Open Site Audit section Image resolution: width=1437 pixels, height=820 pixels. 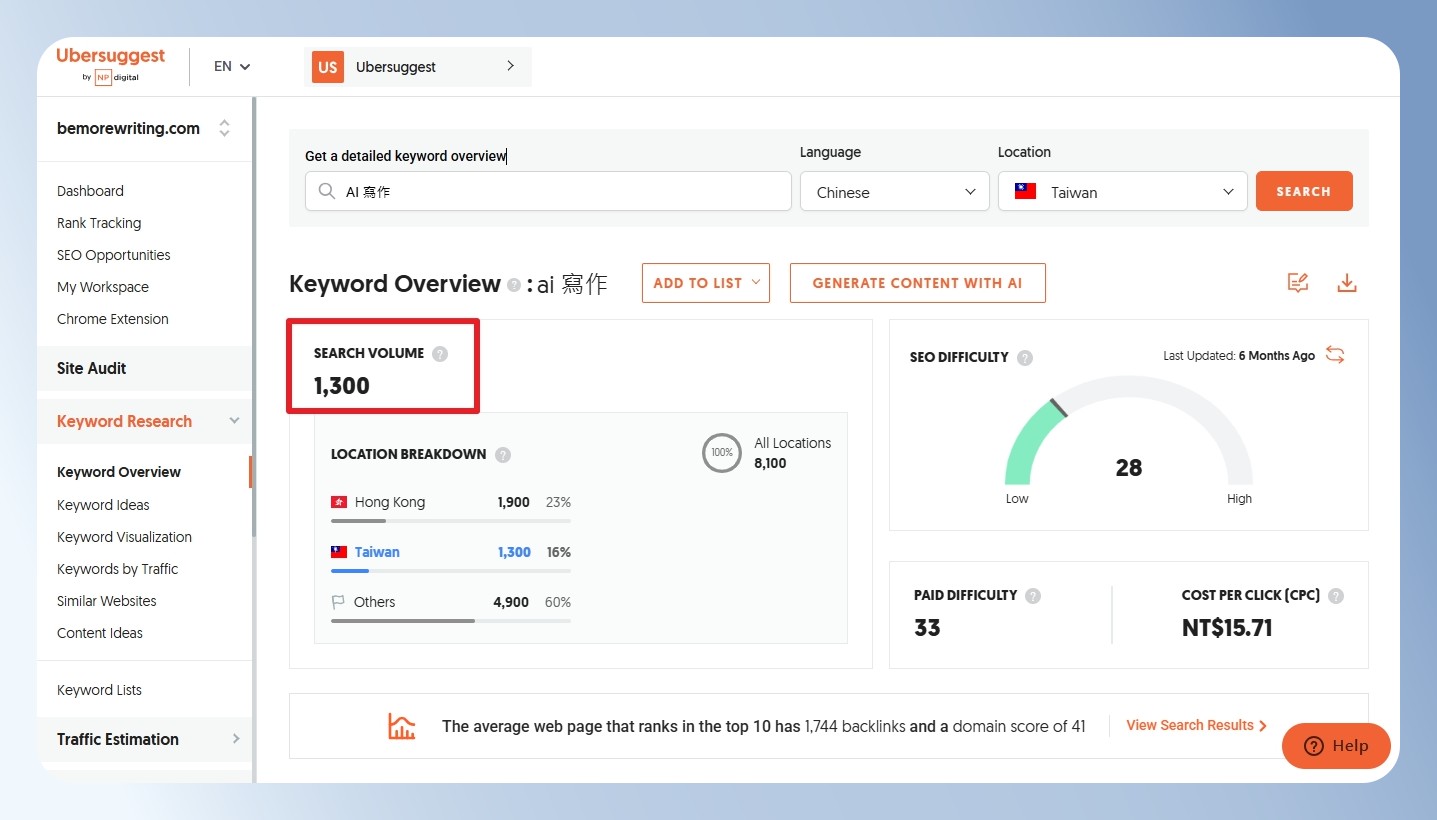click(x=145, y=368)
